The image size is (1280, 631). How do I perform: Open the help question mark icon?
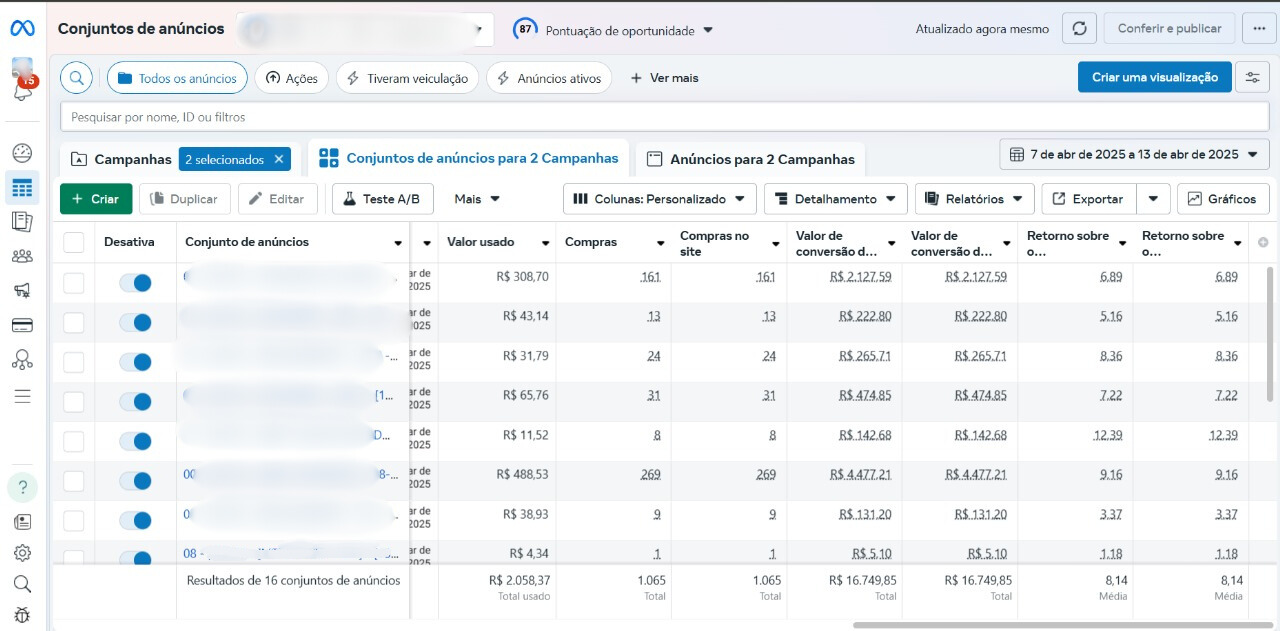[22, 488]
